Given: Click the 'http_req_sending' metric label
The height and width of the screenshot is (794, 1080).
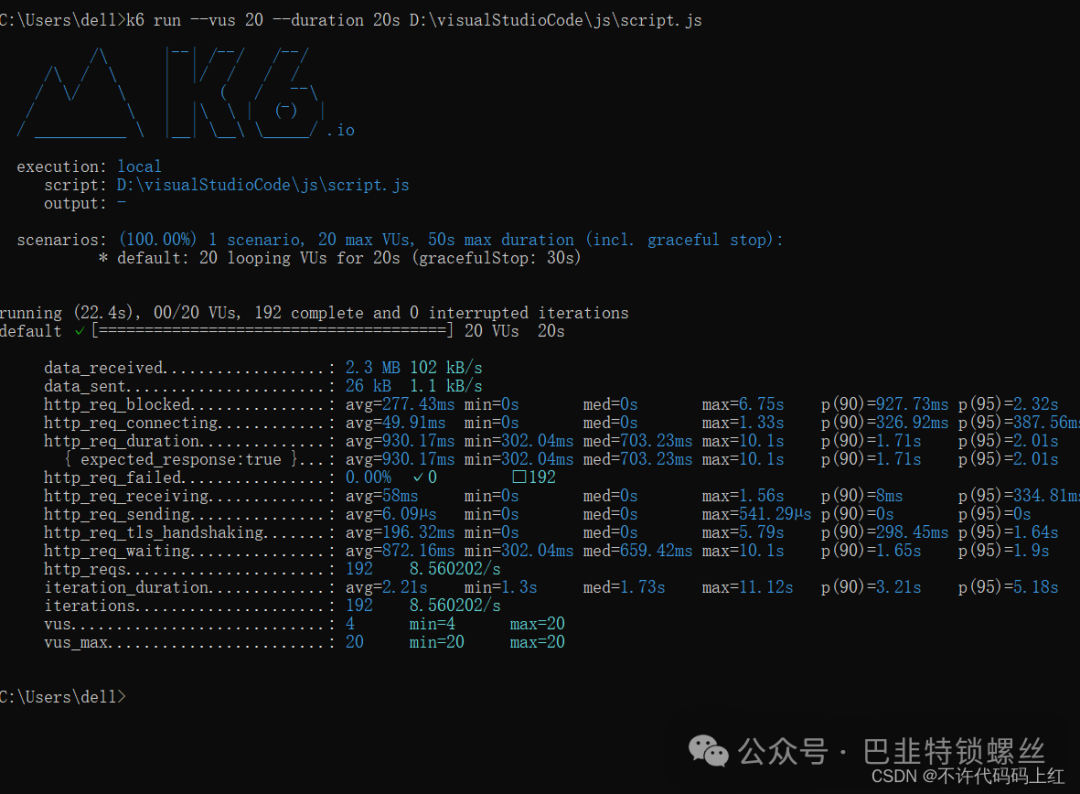Looking at the screenshot, I should click(x=118, y=514).
